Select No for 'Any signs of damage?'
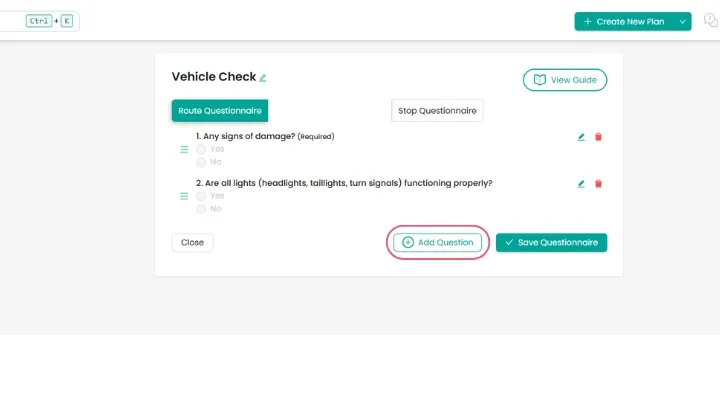 click(201, 162)
